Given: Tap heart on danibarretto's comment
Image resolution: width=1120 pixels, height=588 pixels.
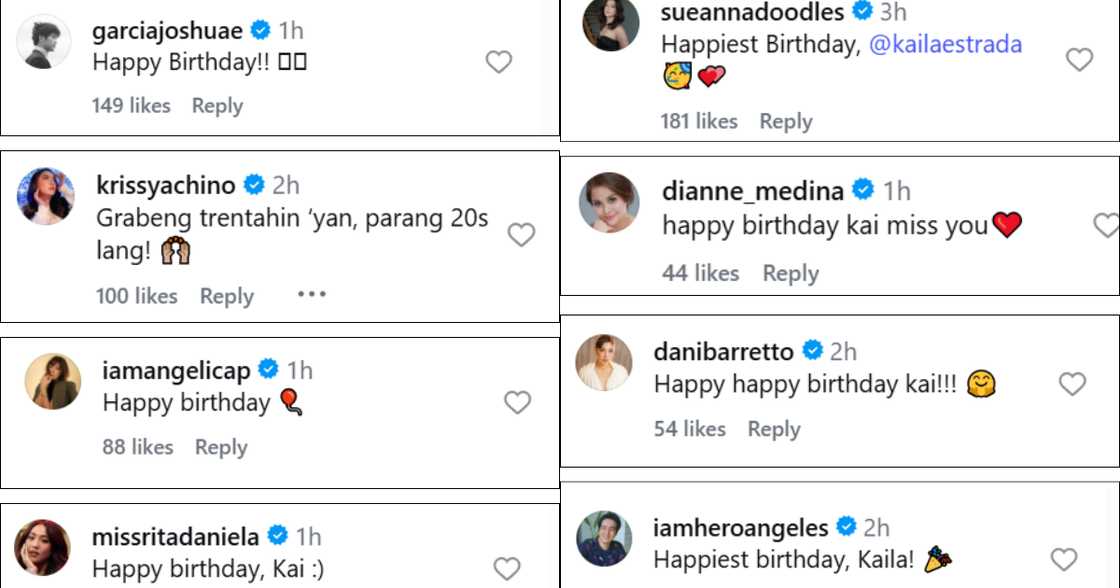Looking at the screenshot, I should 1072,384.
